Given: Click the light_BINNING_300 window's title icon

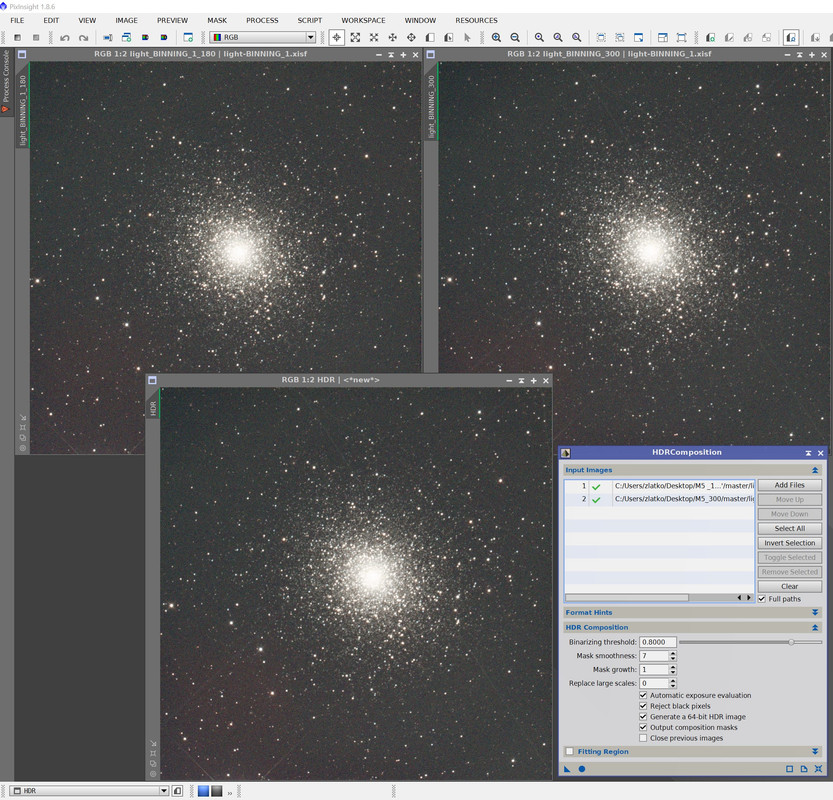Looking at the screenshot, I should coord(430,54).
